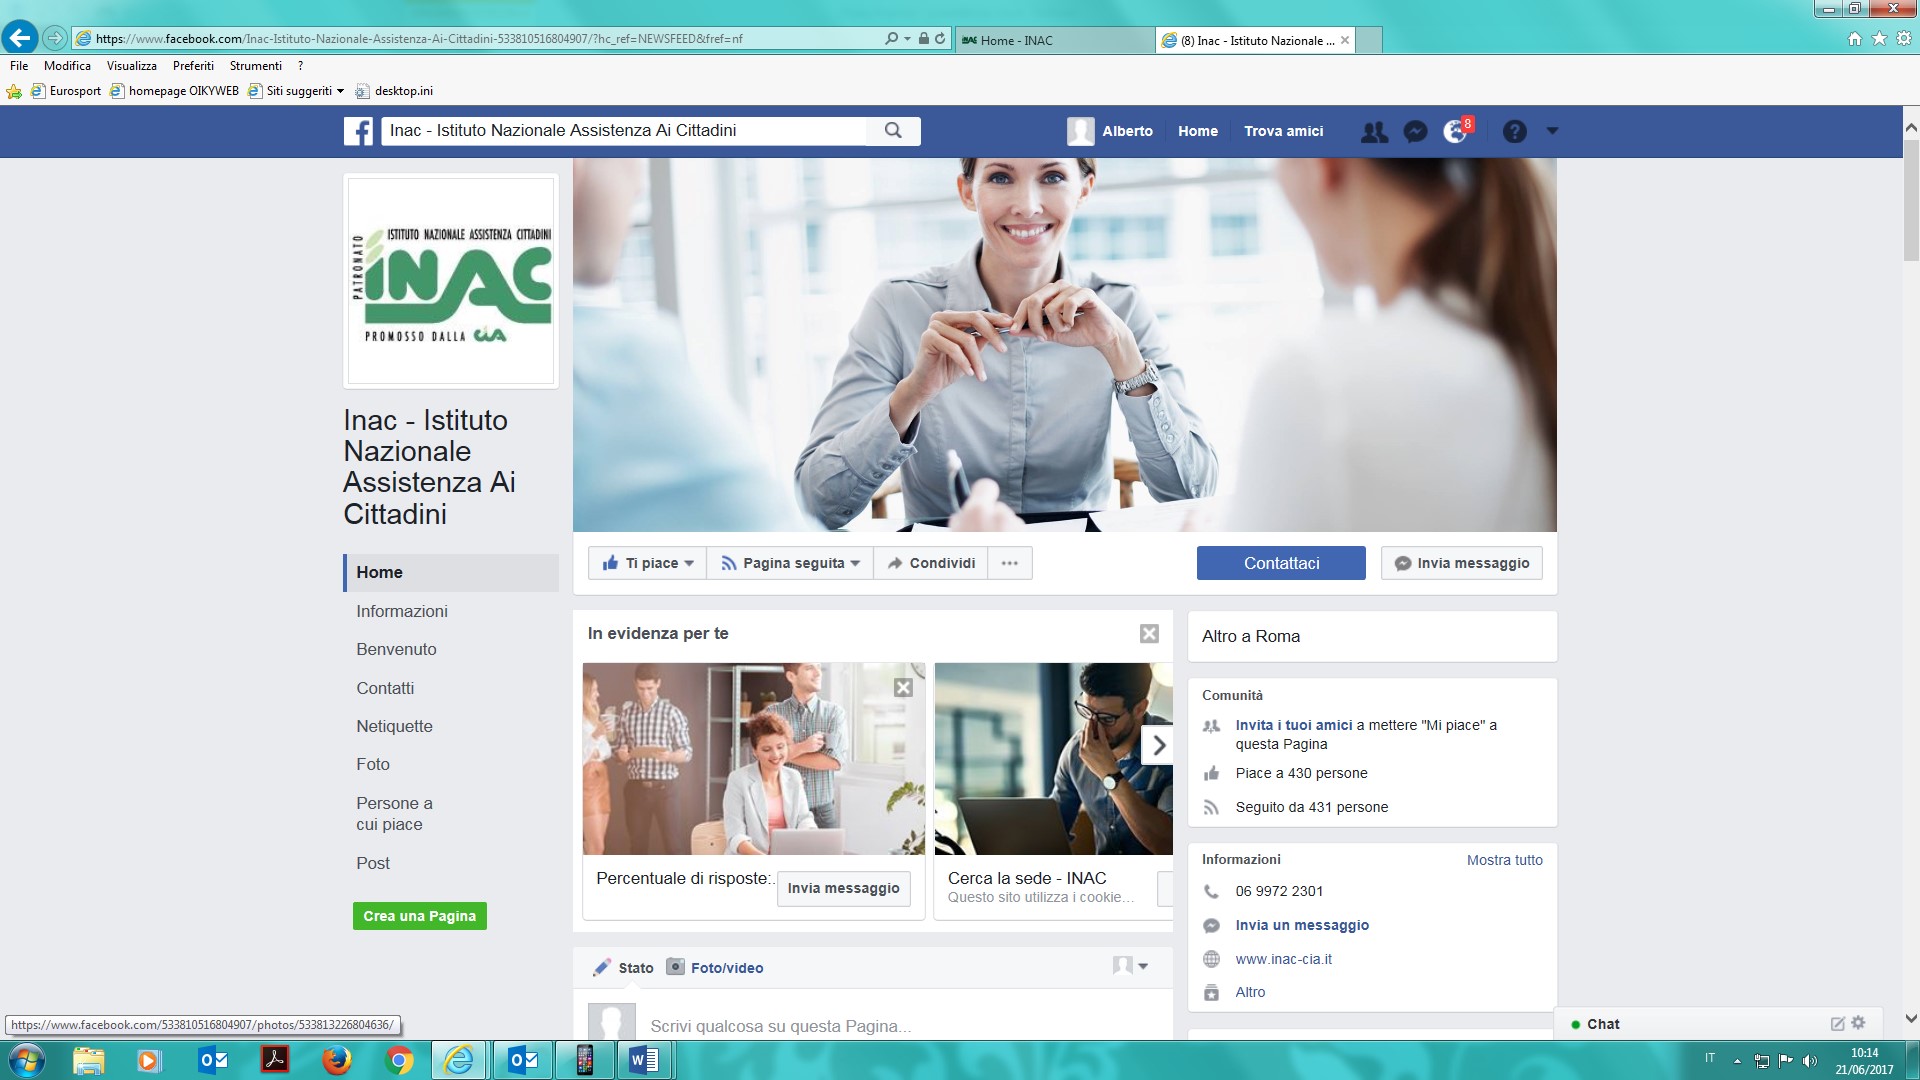1920x1080 pixels.
Task: Open the Ti piace dropdown
Action: (x=648, y=563)
